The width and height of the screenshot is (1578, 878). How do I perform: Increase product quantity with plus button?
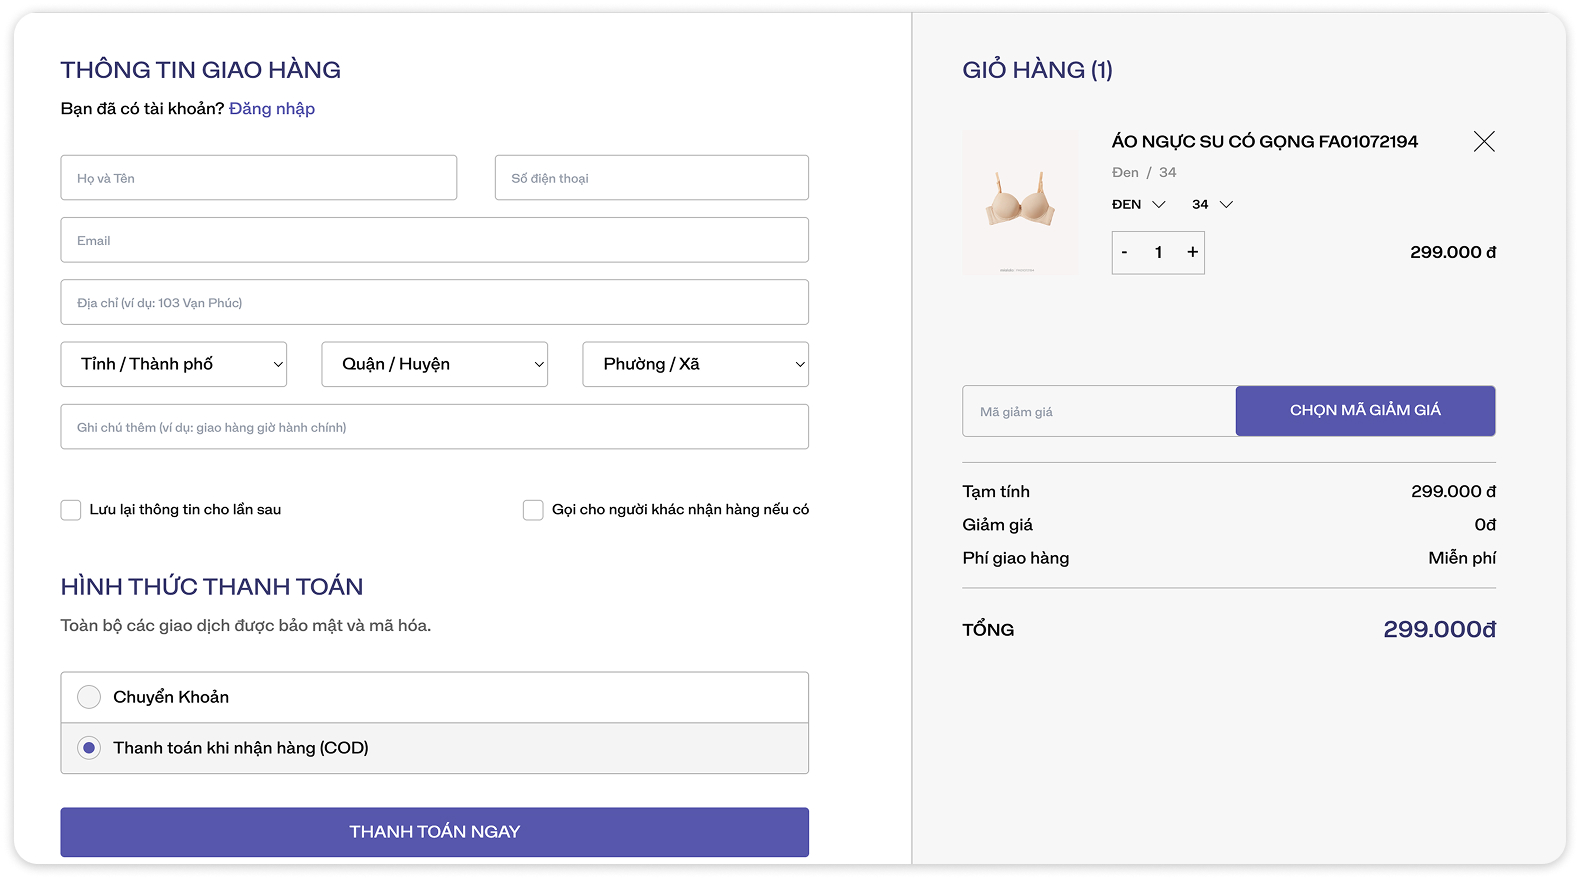pos(1192,253)
